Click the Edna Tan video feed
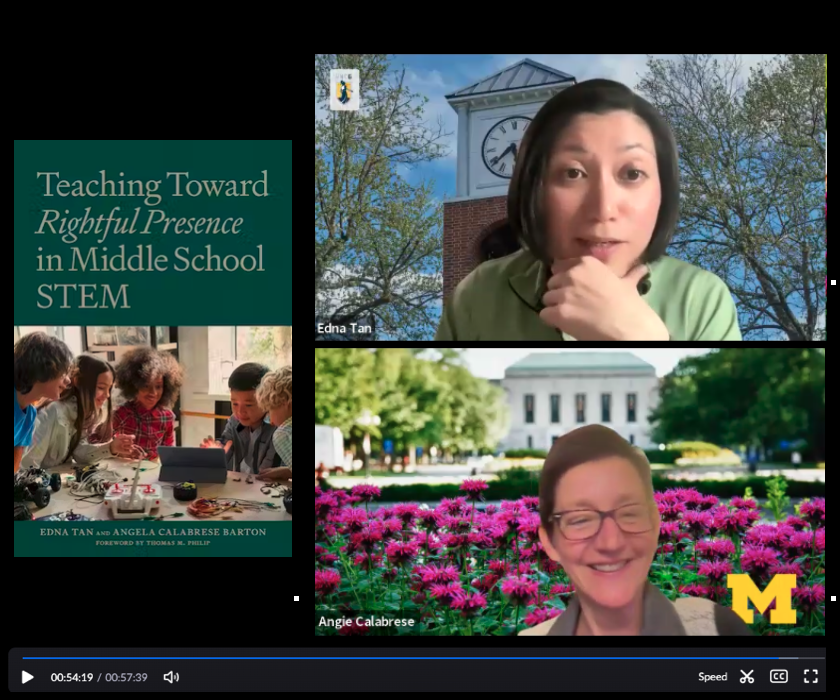 coord(571,197)
